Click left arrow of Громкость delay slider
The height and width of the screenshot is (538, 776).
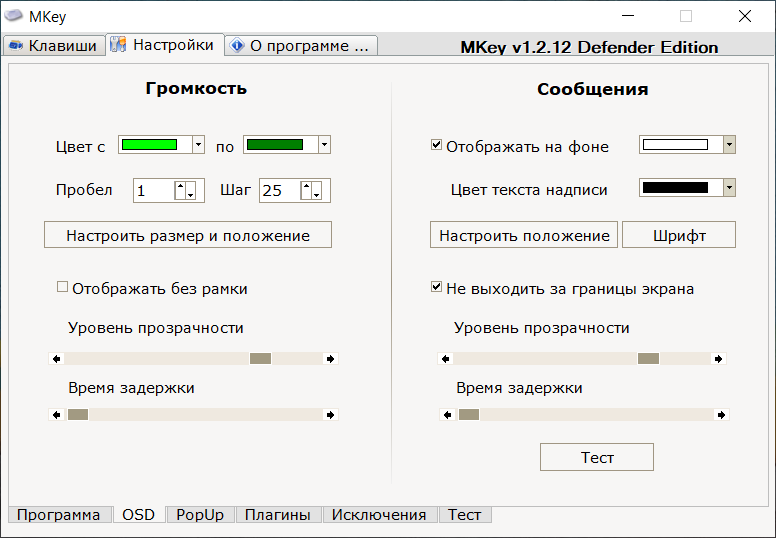click(56, 415)
